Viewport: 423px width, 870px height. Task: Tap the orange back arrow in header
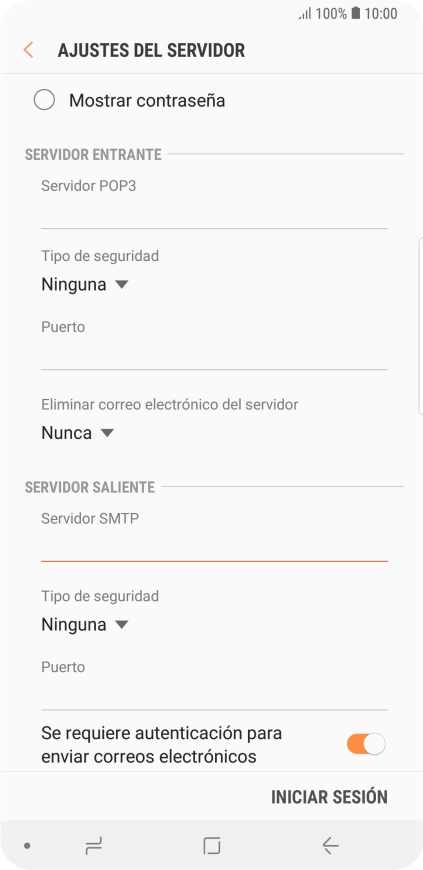pyautogui.click(x=28, y=50)
